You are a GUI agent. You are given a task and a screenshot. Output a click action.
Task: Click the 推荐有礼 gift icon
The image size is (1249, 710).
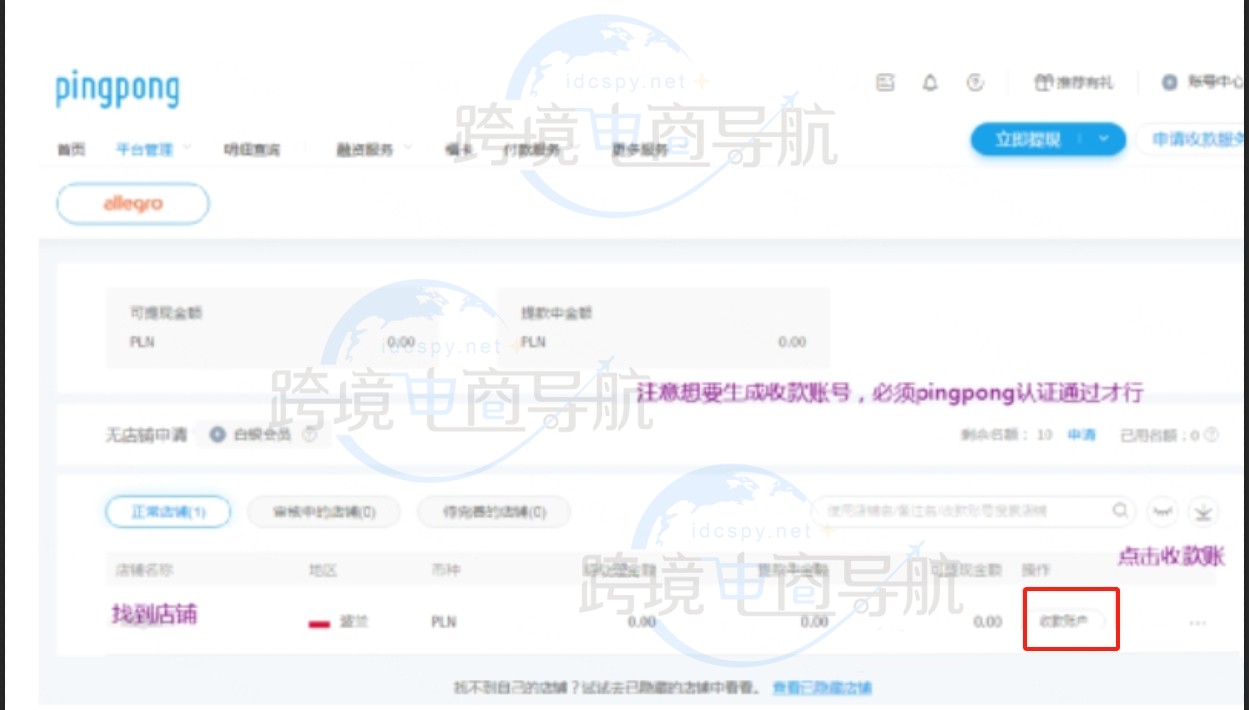(x=1043, y=83)
